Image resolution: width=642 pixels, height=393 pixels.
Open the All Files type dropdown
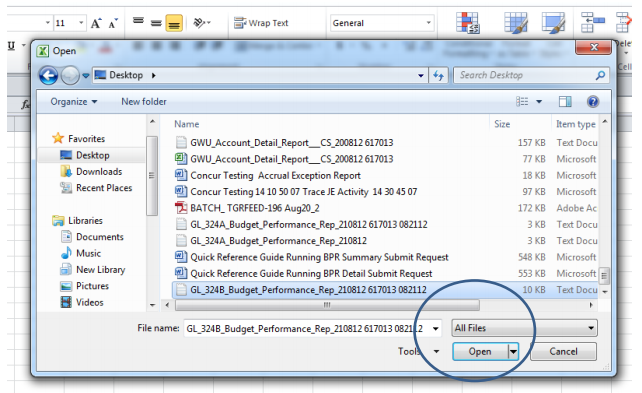(524, 328)
